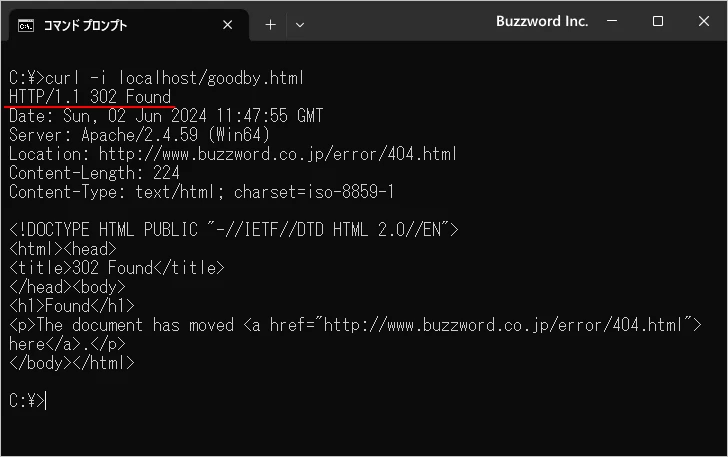Open a new tab with the plus button
728x457 pixels.
270,25
